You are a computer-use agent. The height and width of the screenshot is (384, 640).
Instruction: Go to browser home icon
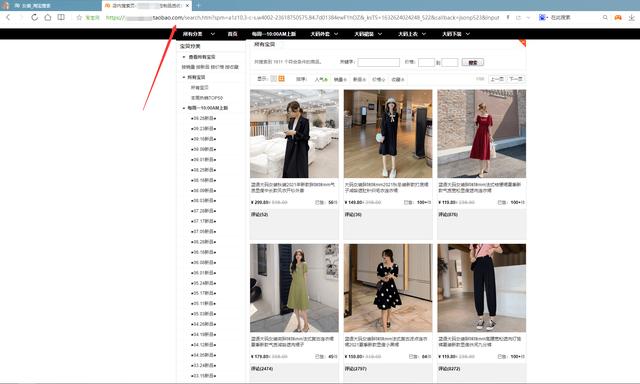[48, 17]
